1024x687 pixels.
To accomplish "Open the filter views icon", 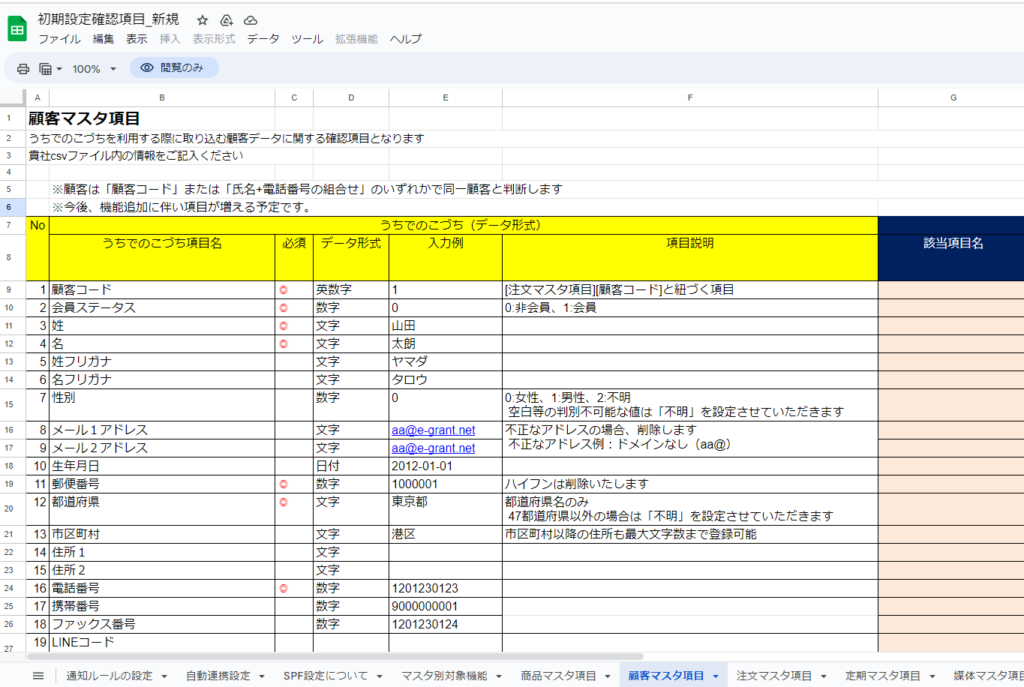I will tap(49, 69).
